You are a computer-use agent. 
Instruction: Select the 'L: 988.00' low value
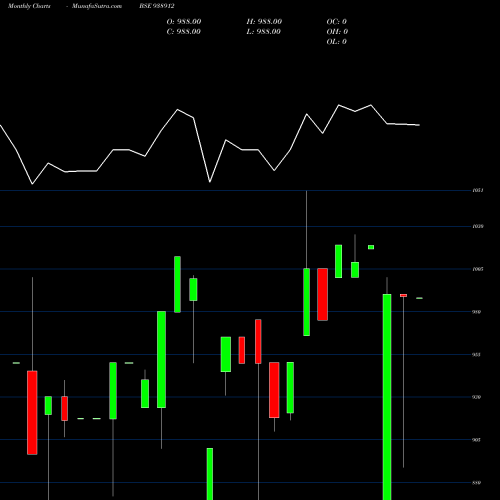[x=263, y=32]
